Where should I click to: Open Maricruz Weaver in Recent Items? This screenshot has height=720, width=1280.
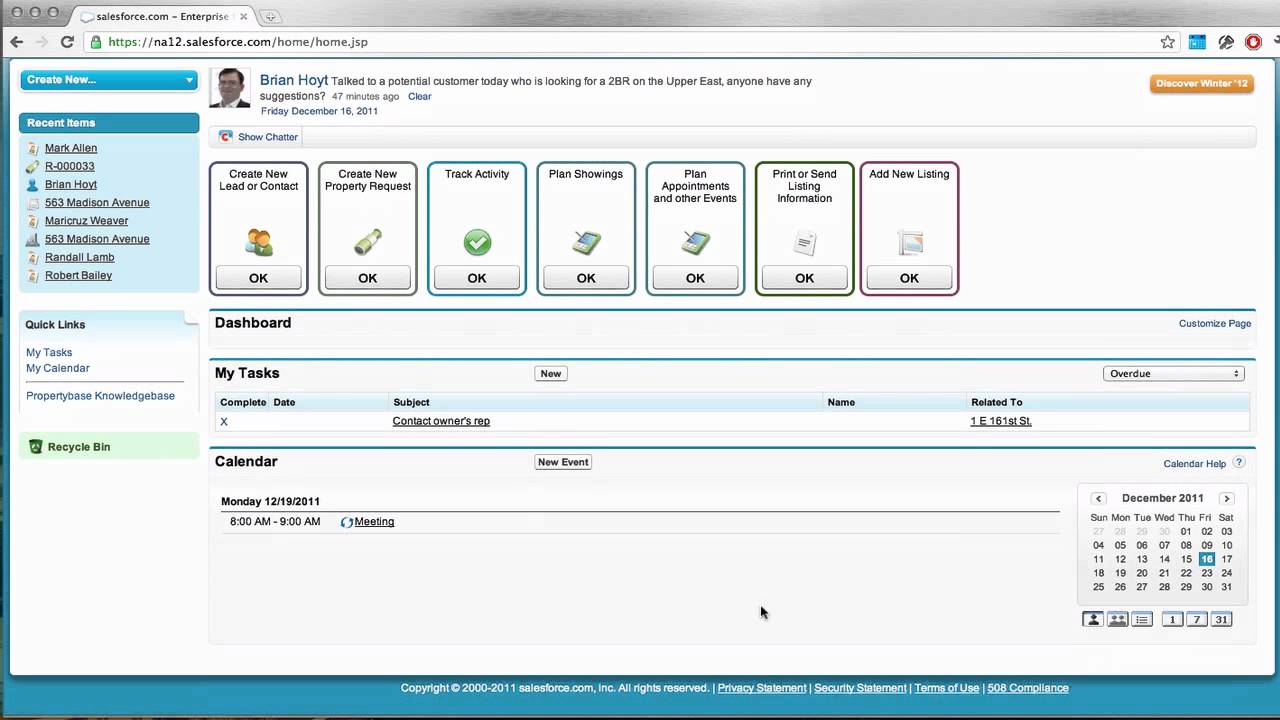click(87, 221)
